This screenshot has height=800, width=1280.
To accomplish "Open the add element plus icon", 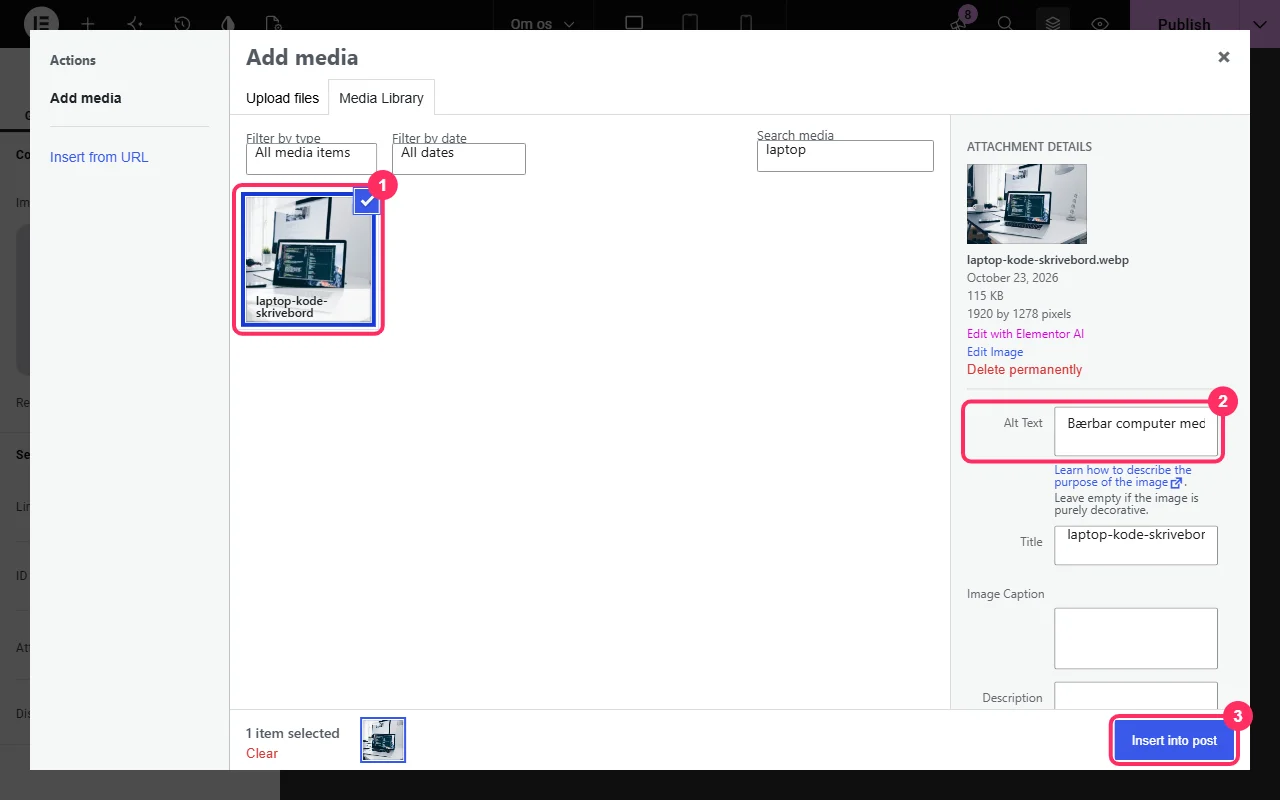I will tap(88, 24).
